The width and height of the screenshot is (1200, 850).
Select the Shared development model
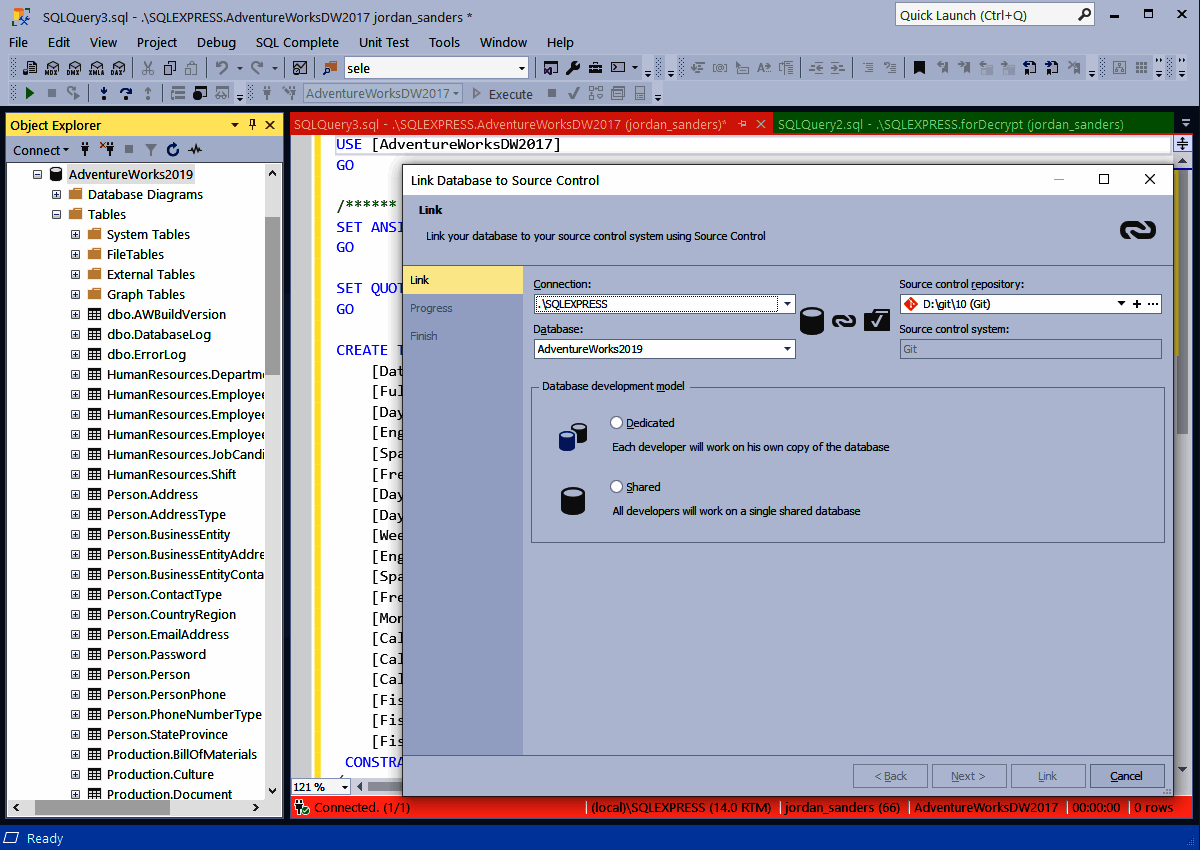[616, 486]
